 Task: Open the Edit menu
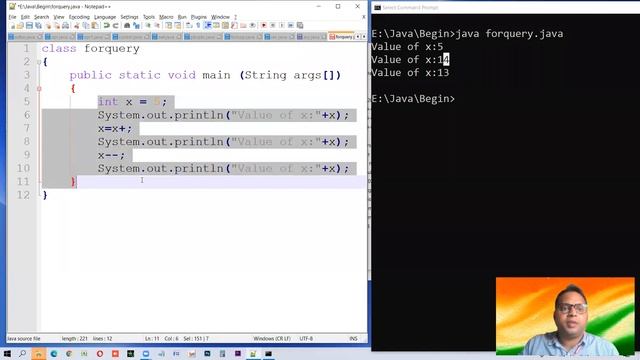click(x=25, y=17)
